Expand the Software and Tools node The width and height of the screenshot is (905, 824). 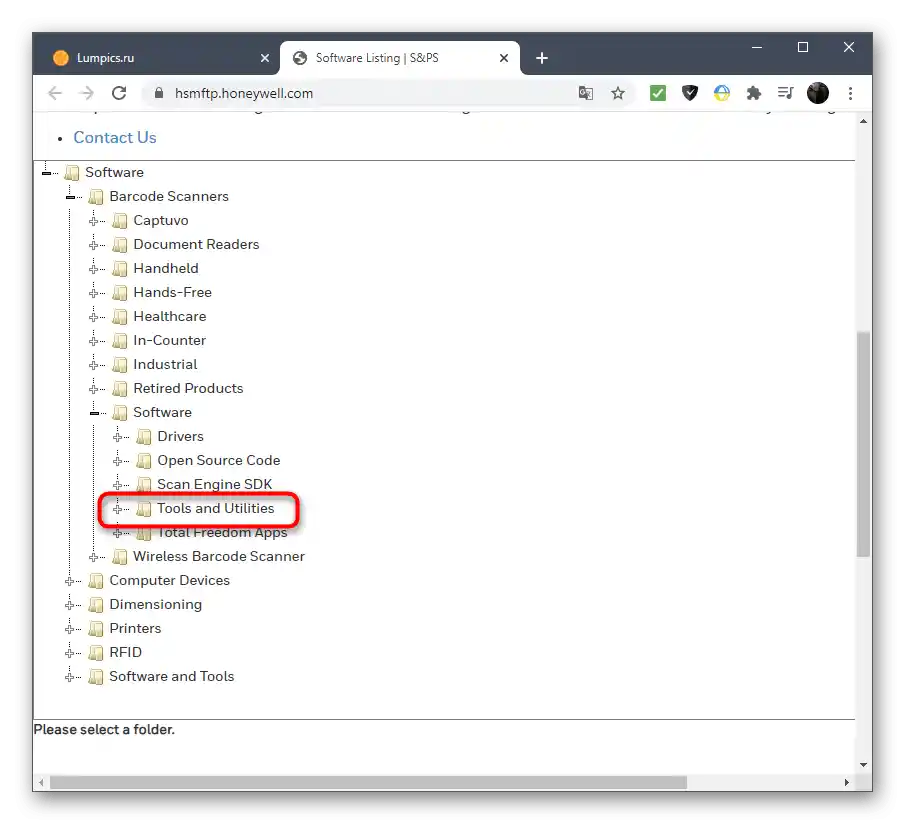(70, 677)
